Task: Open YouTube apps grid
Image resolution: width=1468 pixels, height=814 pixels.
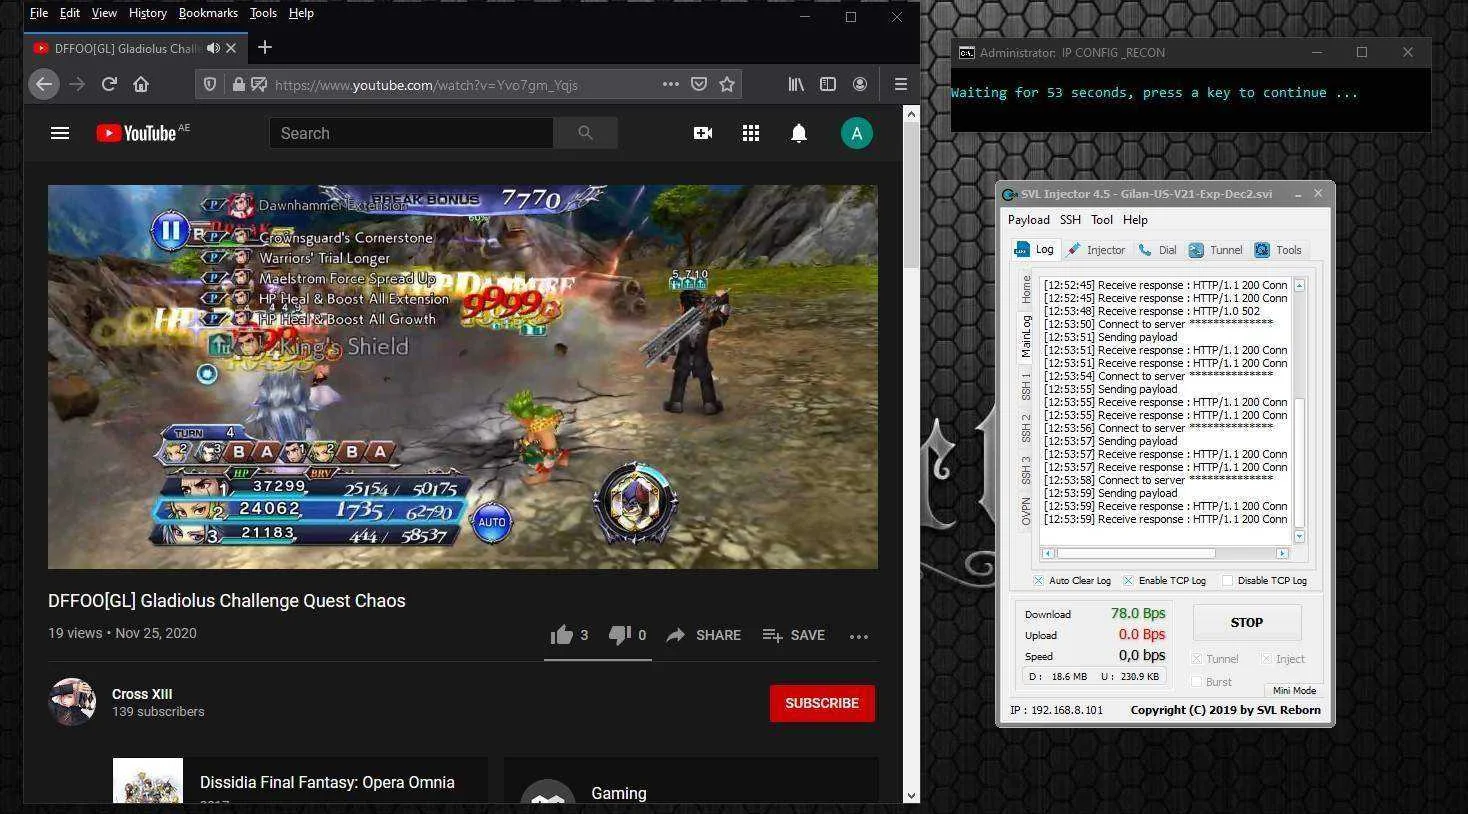Action: tap(751, 133)
